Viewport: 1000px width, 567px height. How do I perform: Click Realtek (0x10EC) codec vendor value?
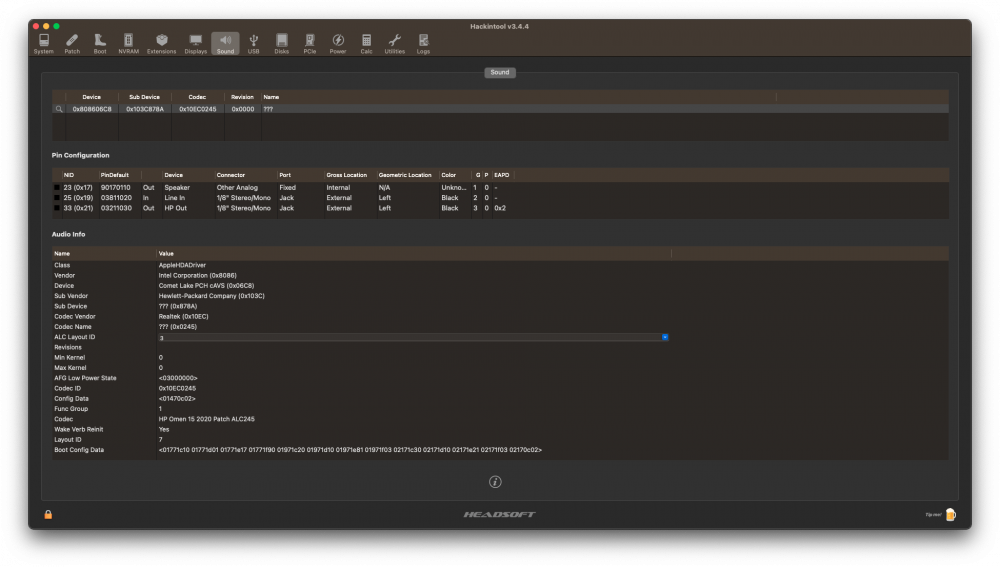pos(184,316)
